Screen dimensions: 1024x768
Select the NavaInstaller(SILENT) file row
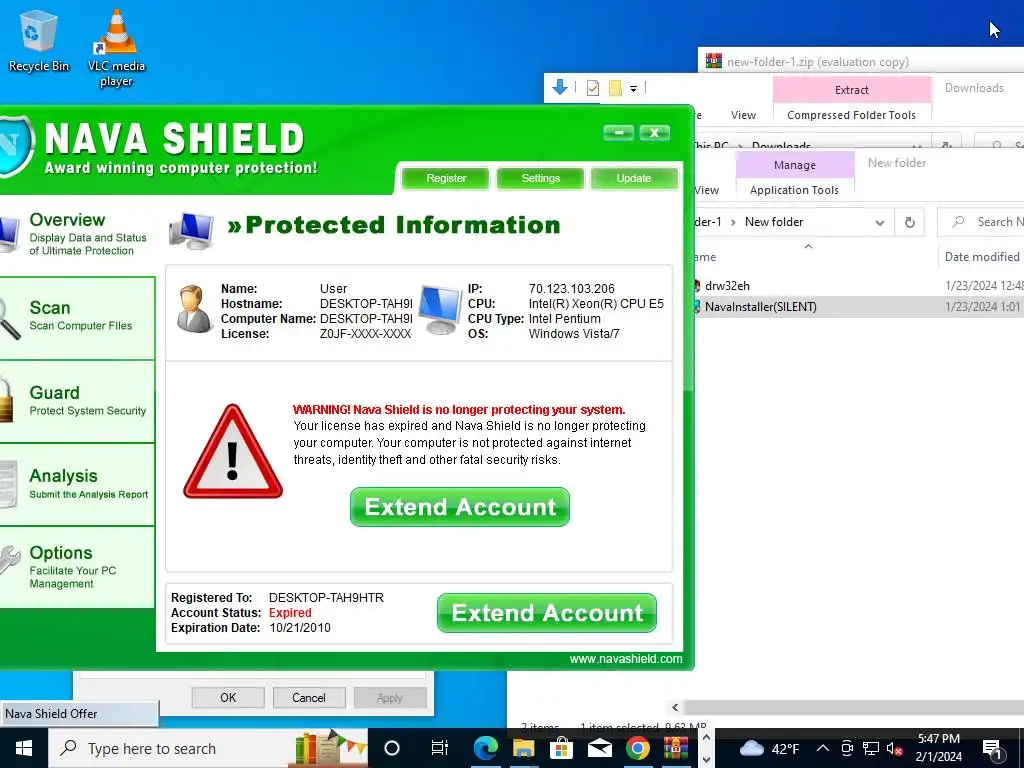click(x=858, y=307)
